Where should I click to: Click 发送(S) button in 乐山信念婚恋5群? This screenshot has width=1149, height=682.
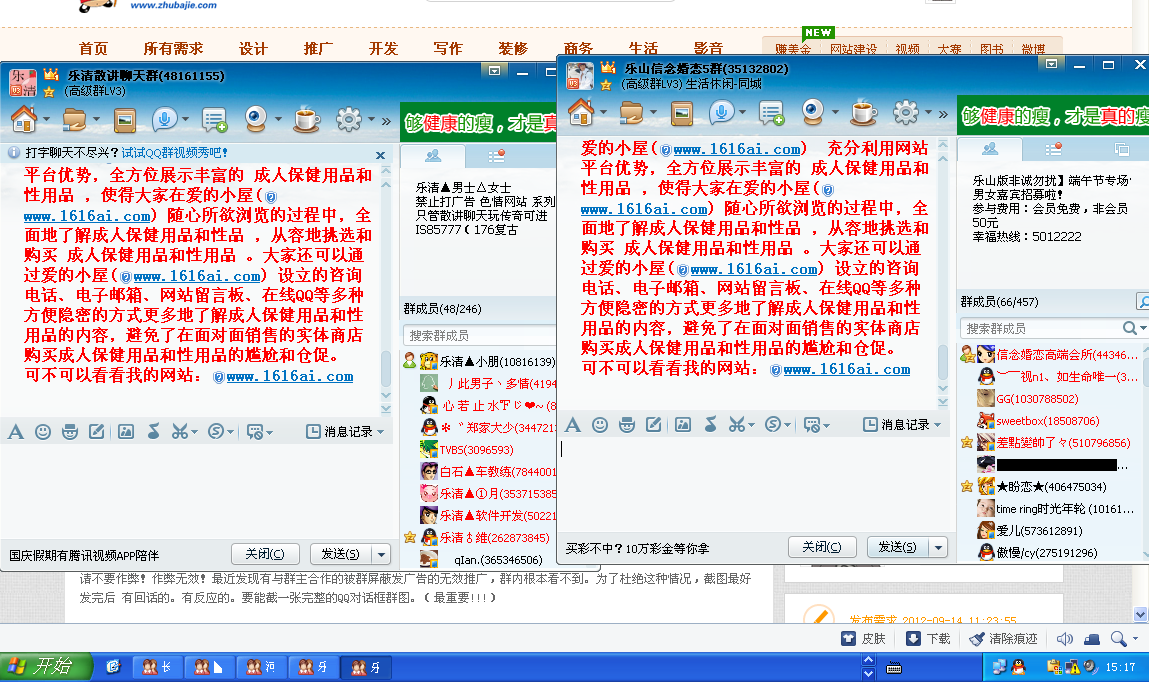[x=898, y=546]
